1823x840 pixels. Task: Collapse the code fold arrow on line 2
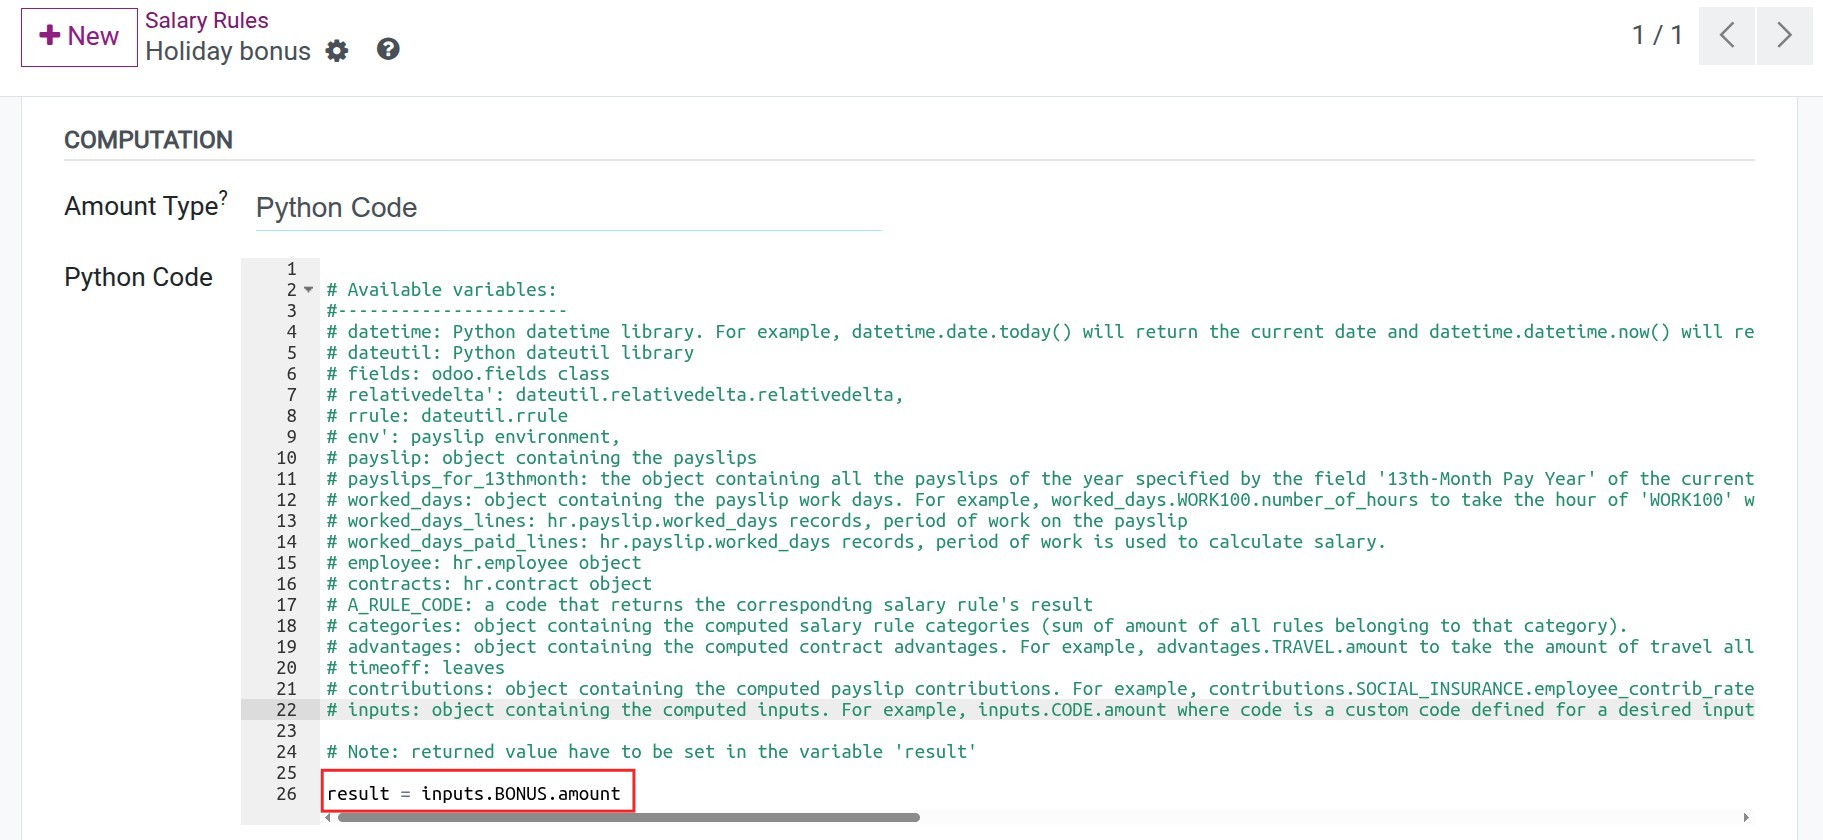coord(309,290)
